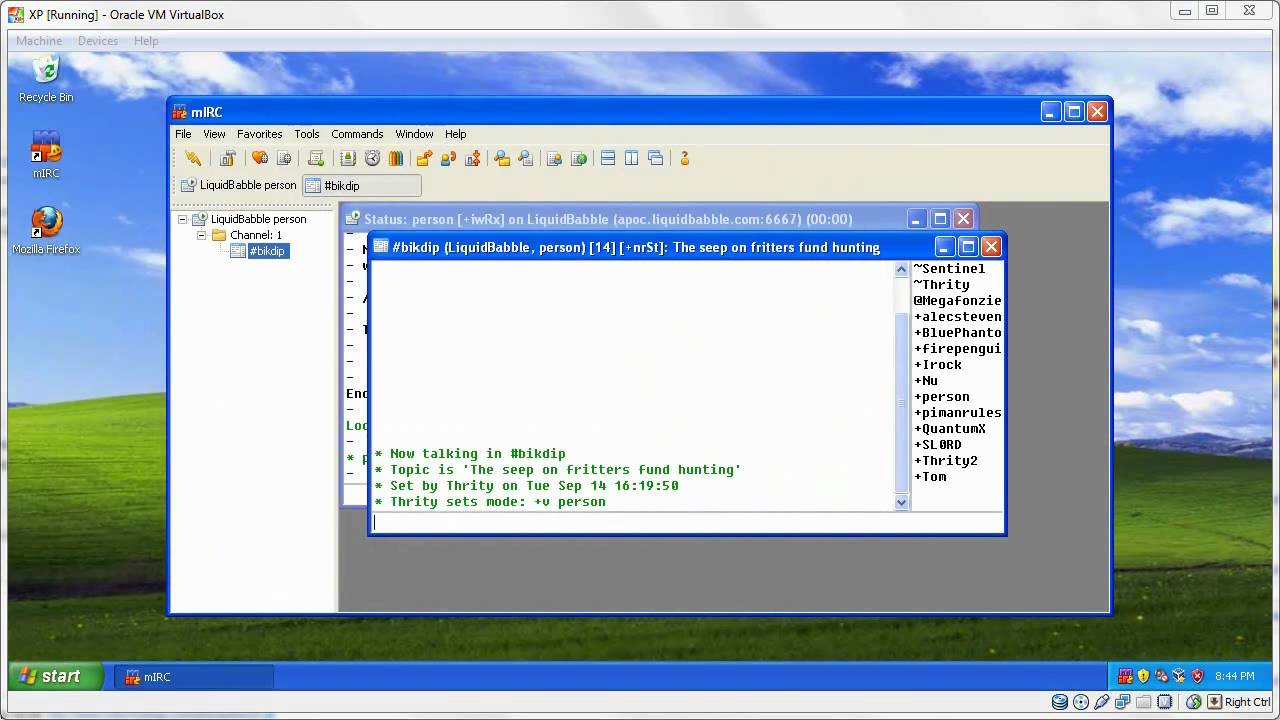Image resolution: width=1280 pixels, height=720 pixels.
Task: Click the mIRC icon in system tray
Action: pos(1126,676)
